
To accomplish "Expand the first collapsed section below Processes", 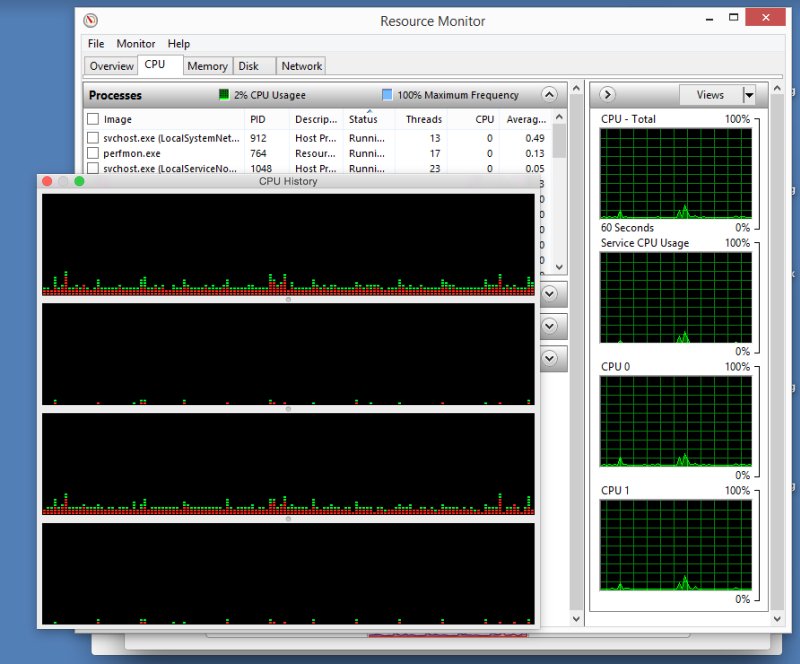I will coord(549,294).
